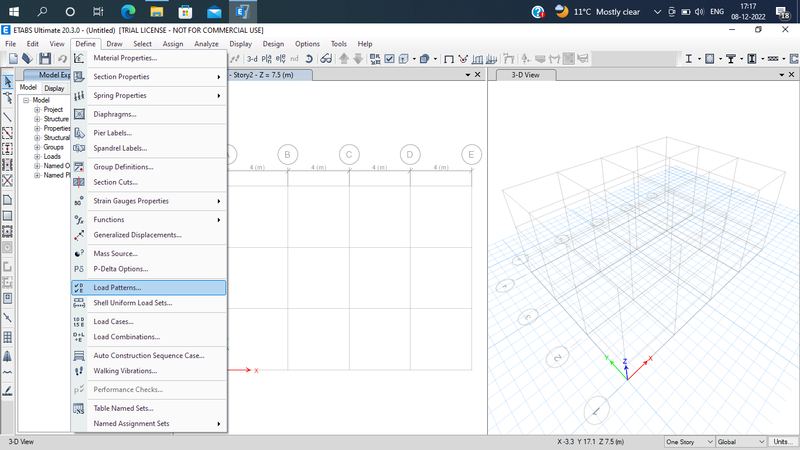Click the Mass Source menu icon
This screenshot has height=450, width=800.
pyautogui.click(x=79, y=254)
